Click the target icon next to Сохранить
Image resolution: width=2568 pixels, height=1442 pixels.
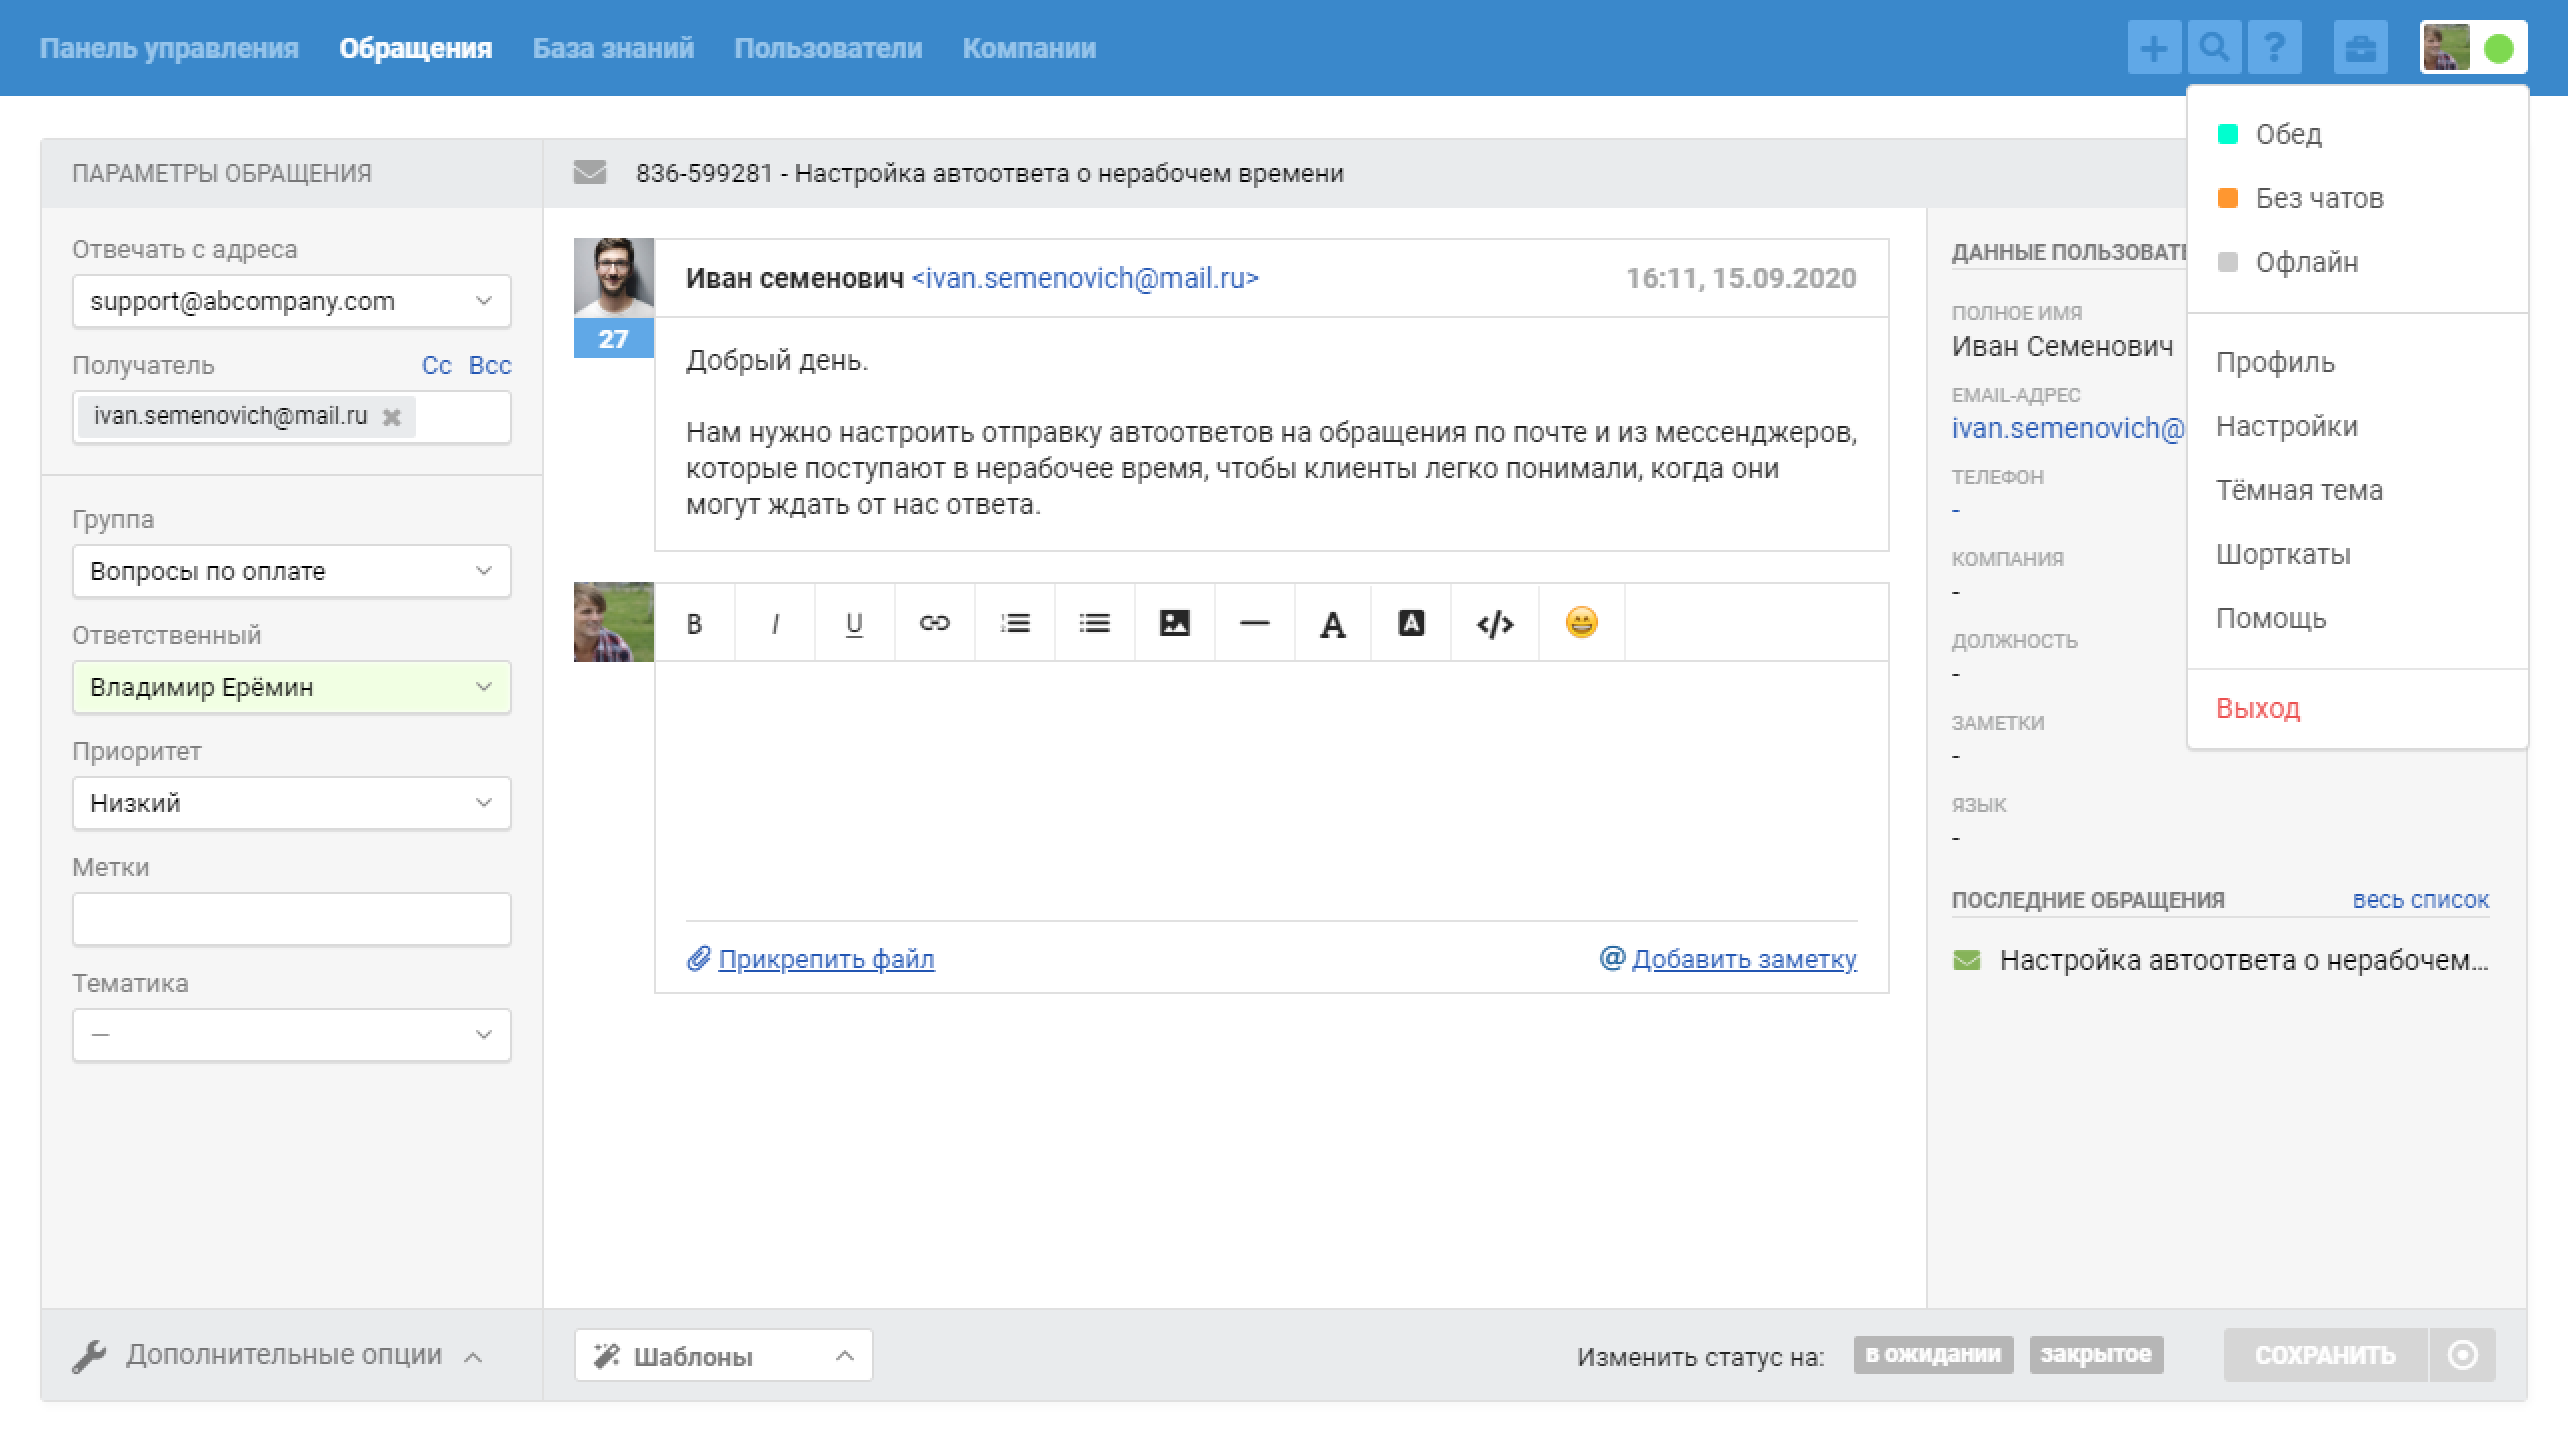2462,1355
